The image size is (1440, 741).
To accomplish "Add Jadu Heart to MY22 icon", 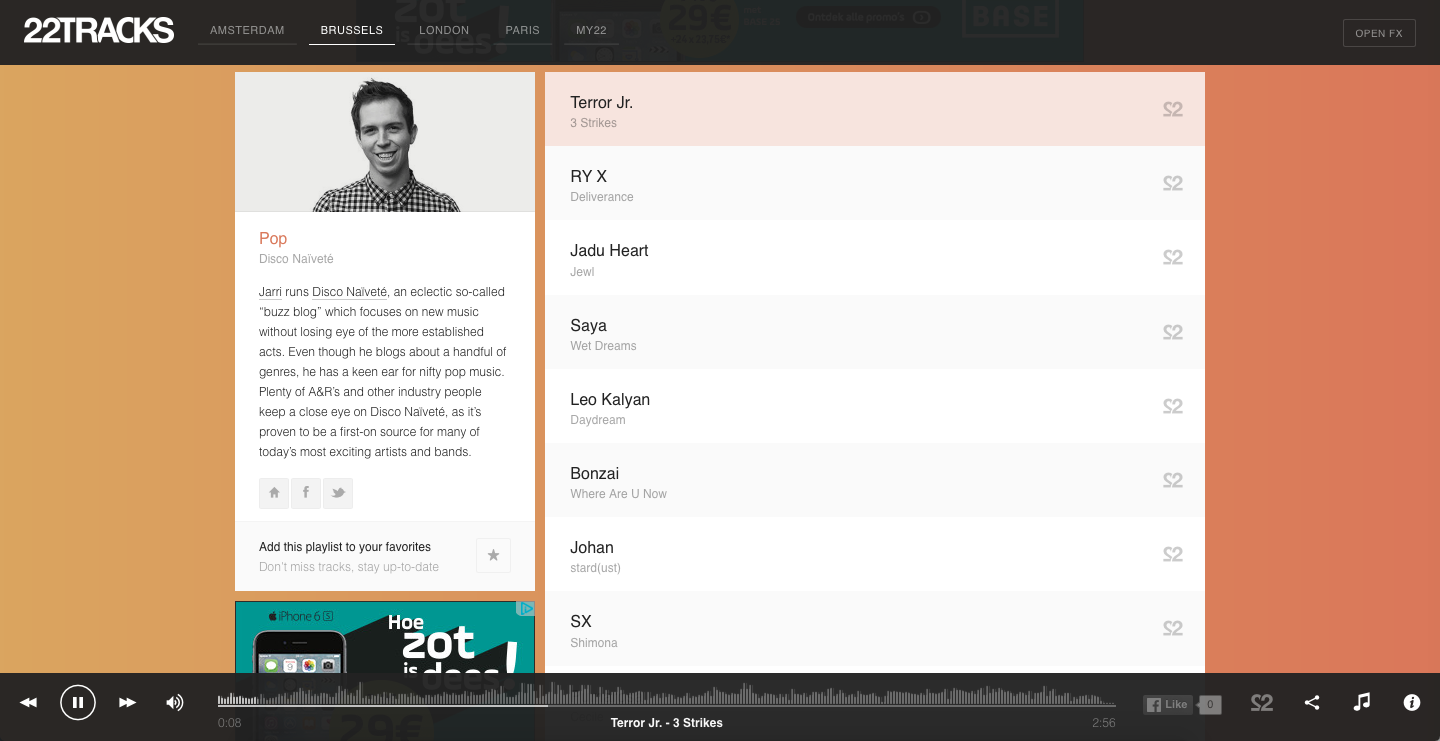I will click(x=1173, y=257).
